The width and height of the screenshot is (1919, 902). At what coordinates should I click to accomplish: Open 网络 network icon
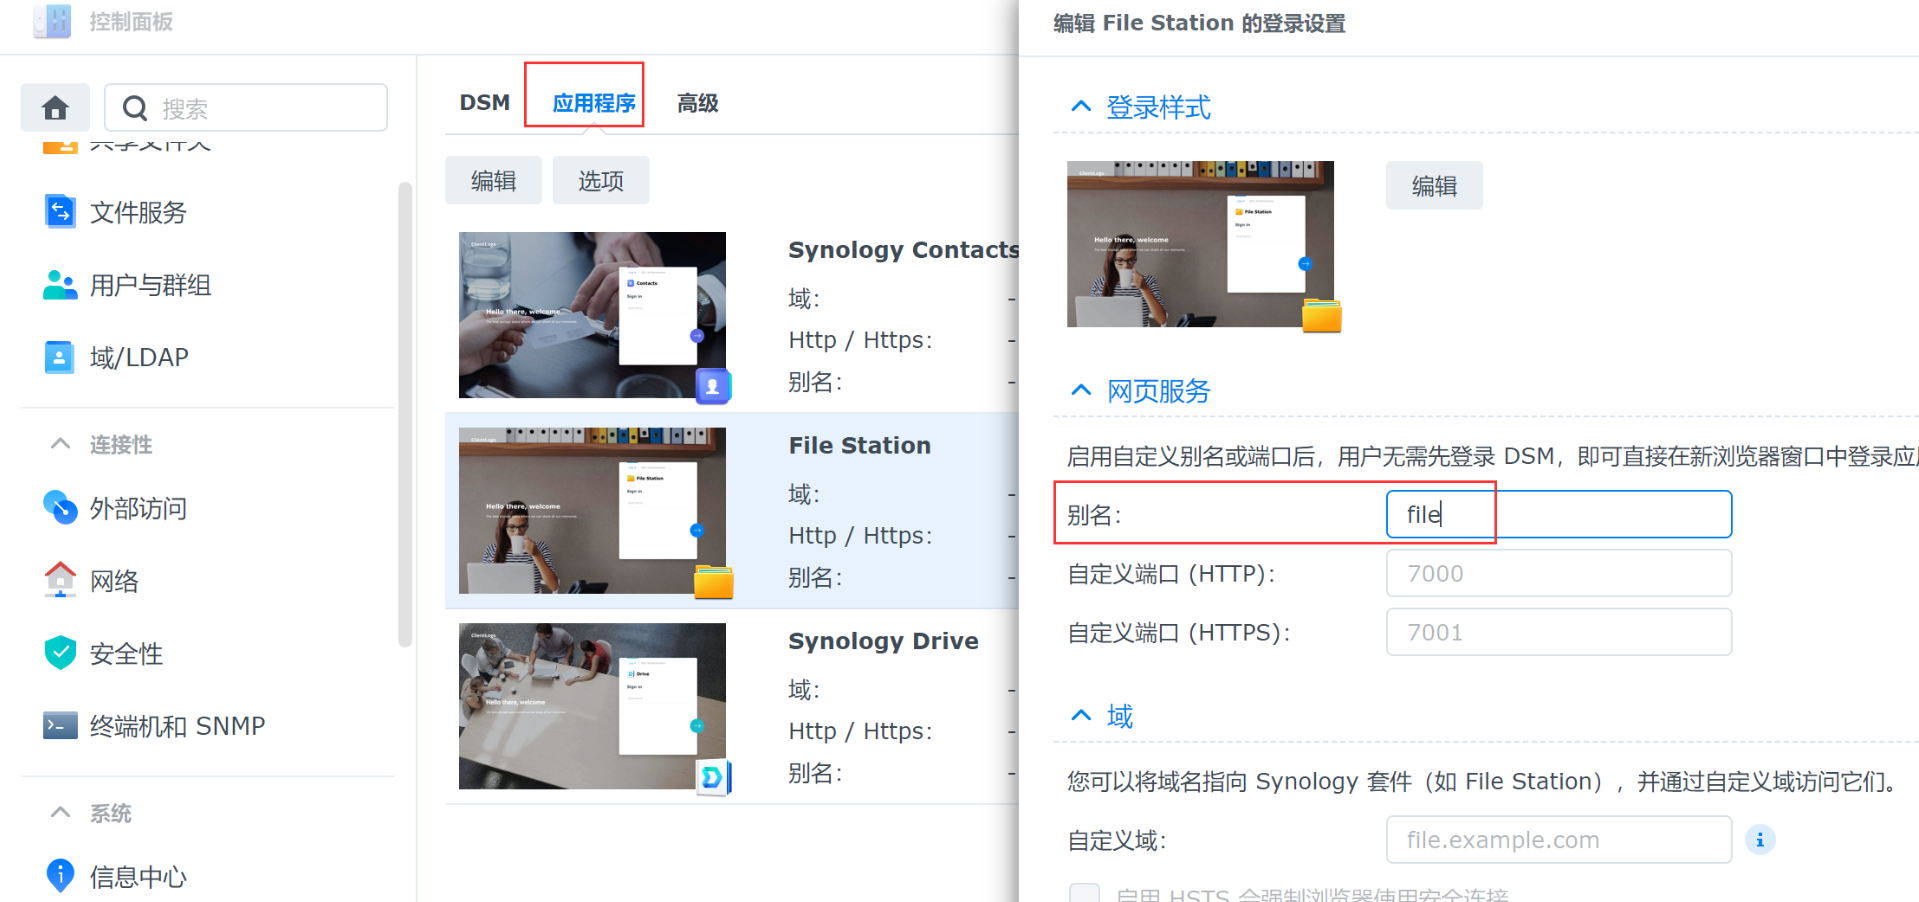click(60, 580)
